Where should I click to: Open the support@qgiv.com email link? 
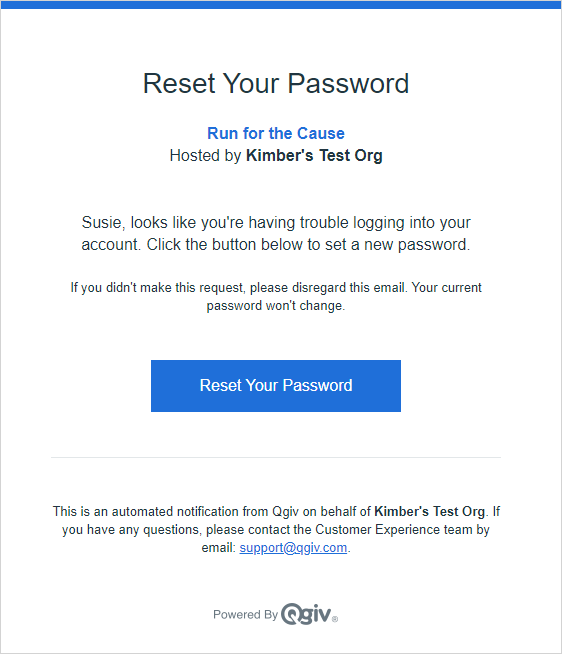(x=293, y=548)
